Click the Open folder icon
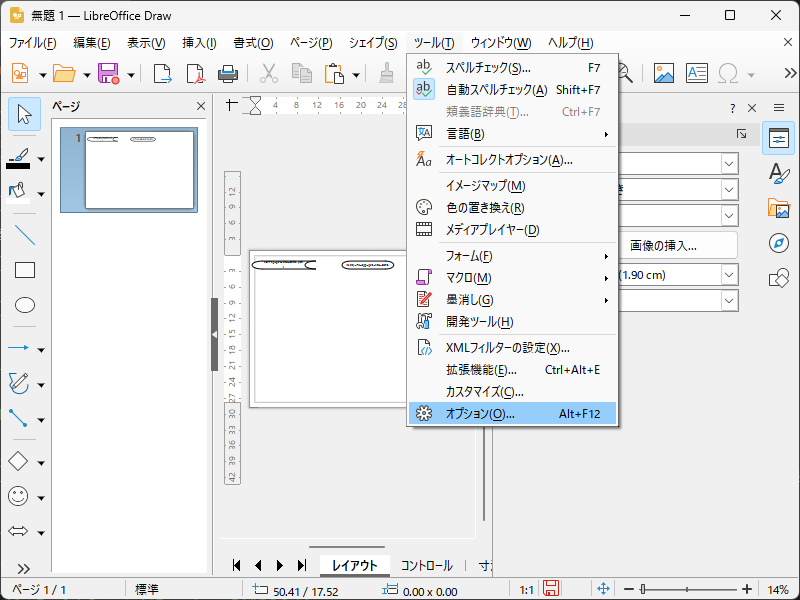This screenshot has height=600, width=800. pyautogui.click(x=64, y=74)
